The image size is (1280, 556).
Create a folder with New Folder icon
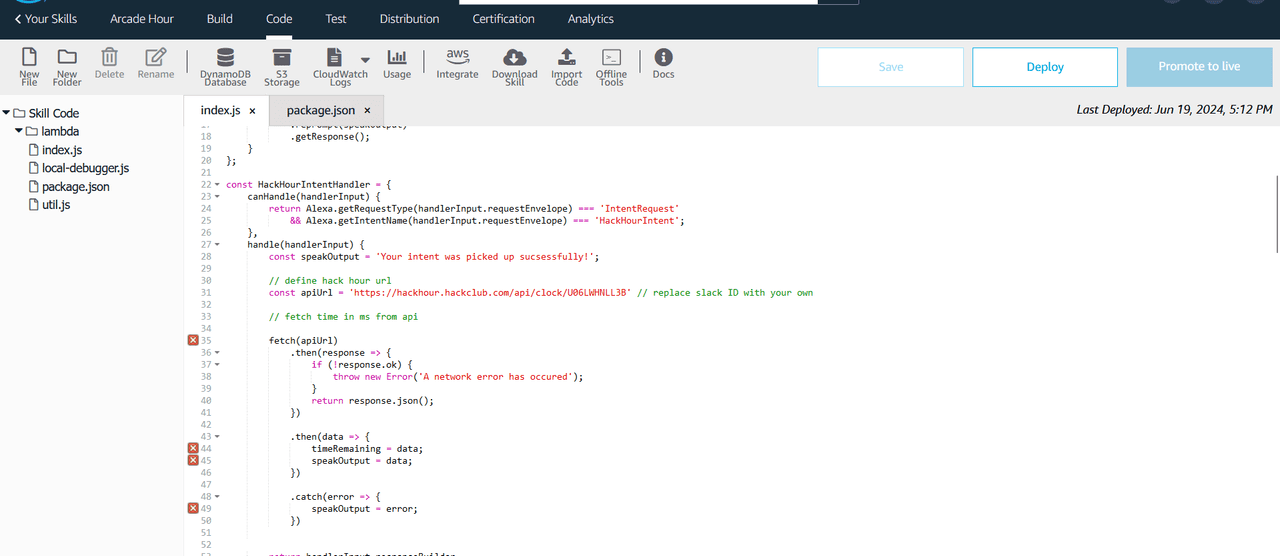point(67,58)
